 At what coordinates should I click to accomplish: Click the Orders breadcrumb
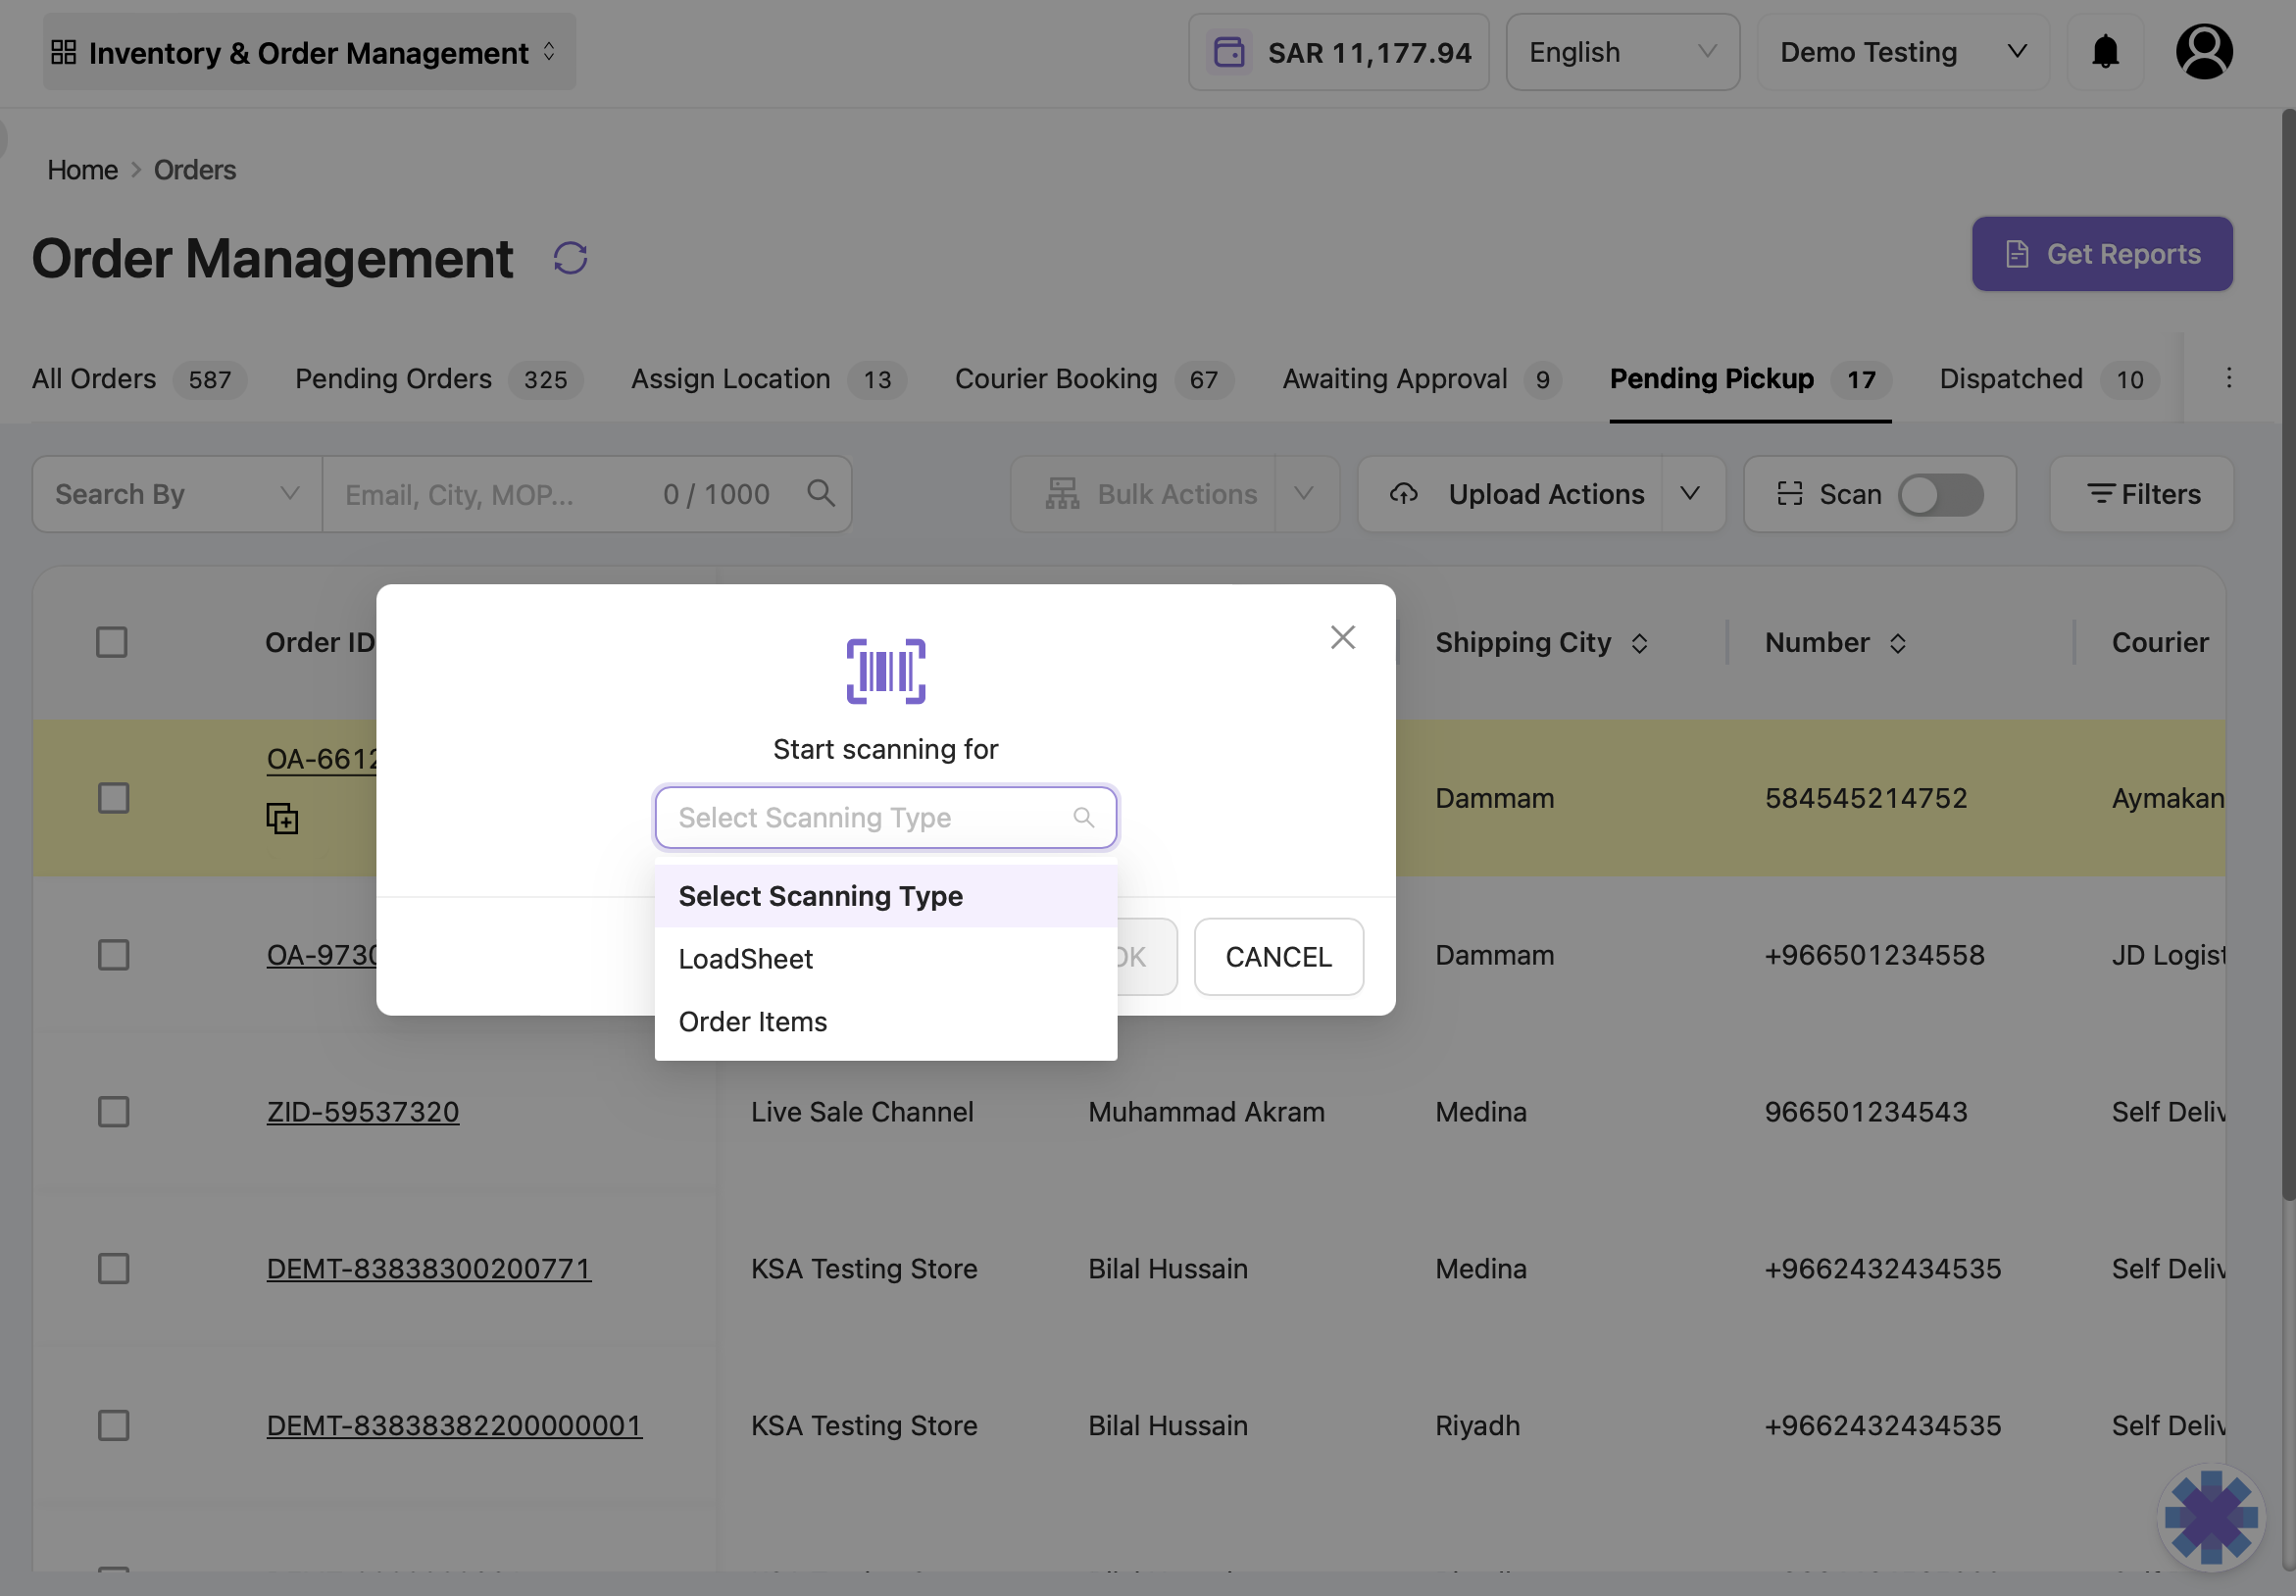click(x=194, y=170)
